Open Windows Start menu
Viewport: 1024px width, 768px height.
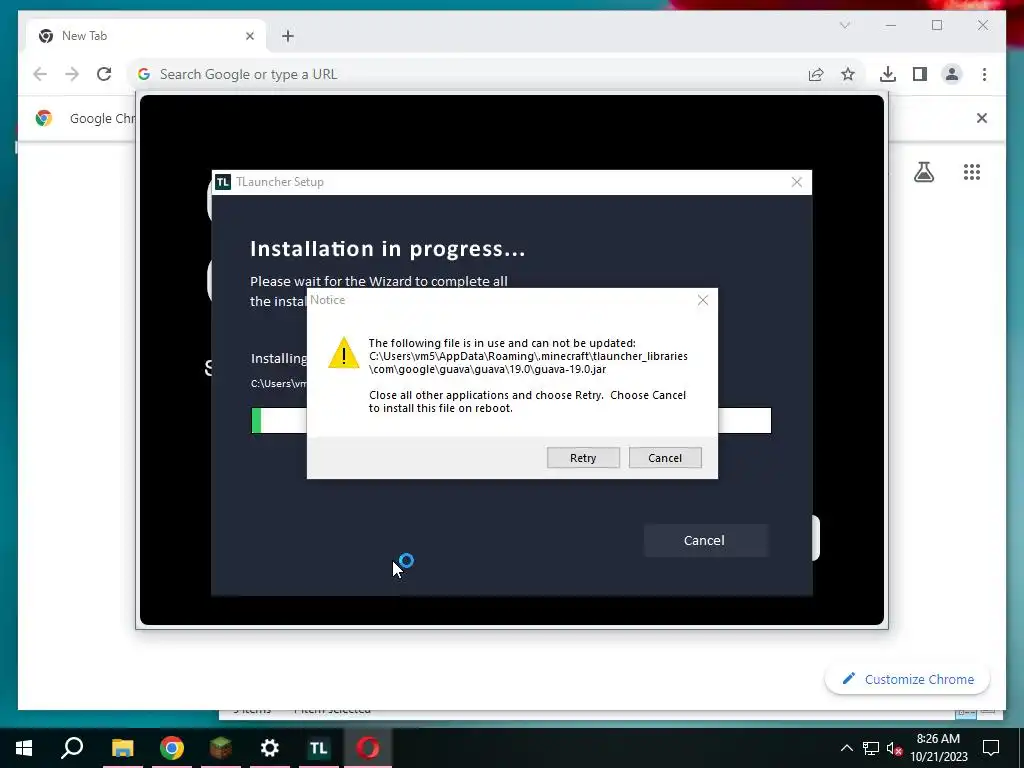tap(24, 748)
